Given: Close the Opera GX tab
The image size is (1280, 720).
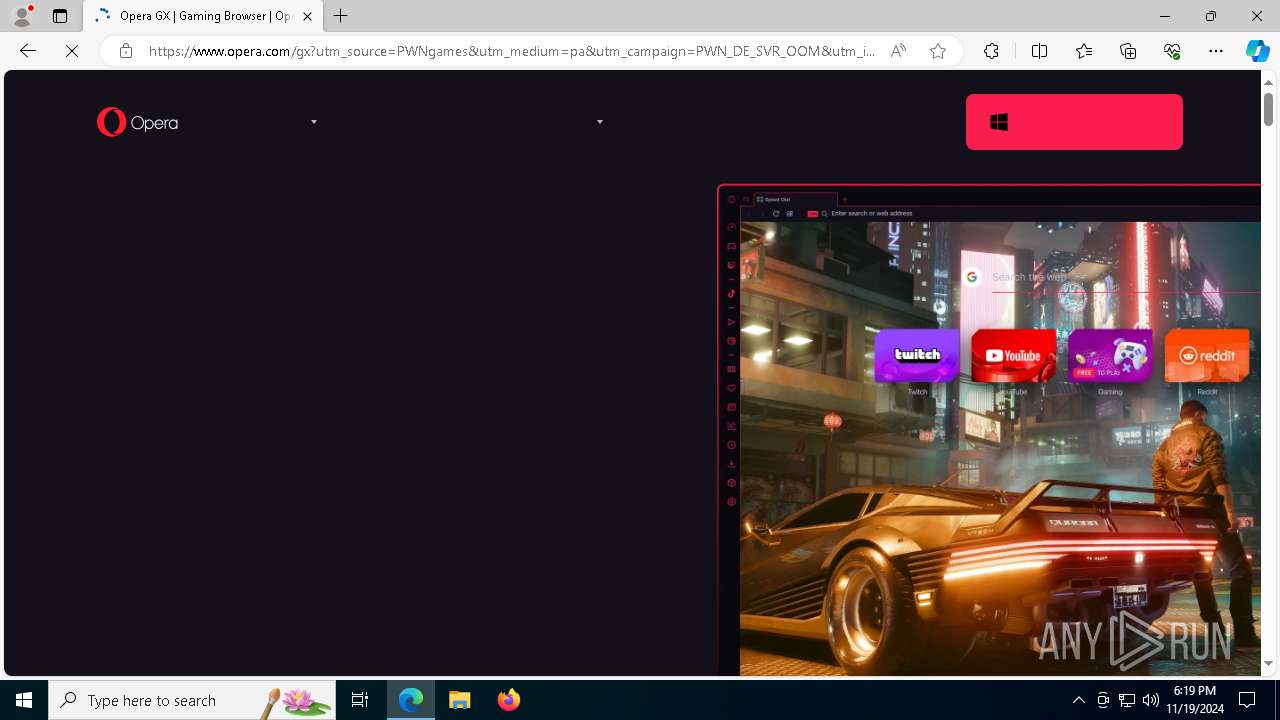Looking at the screenshot, I should click(307, 16).
